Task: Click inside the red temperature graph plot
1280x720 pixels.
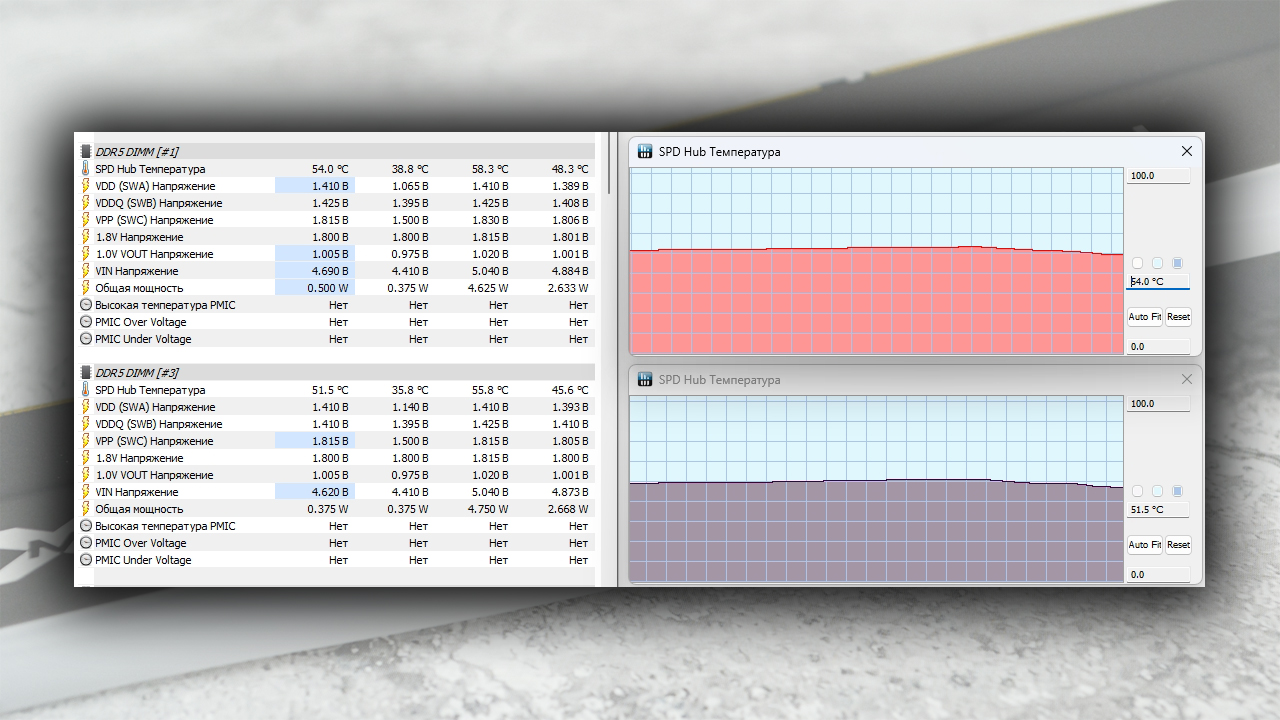Action: (876, 261)
